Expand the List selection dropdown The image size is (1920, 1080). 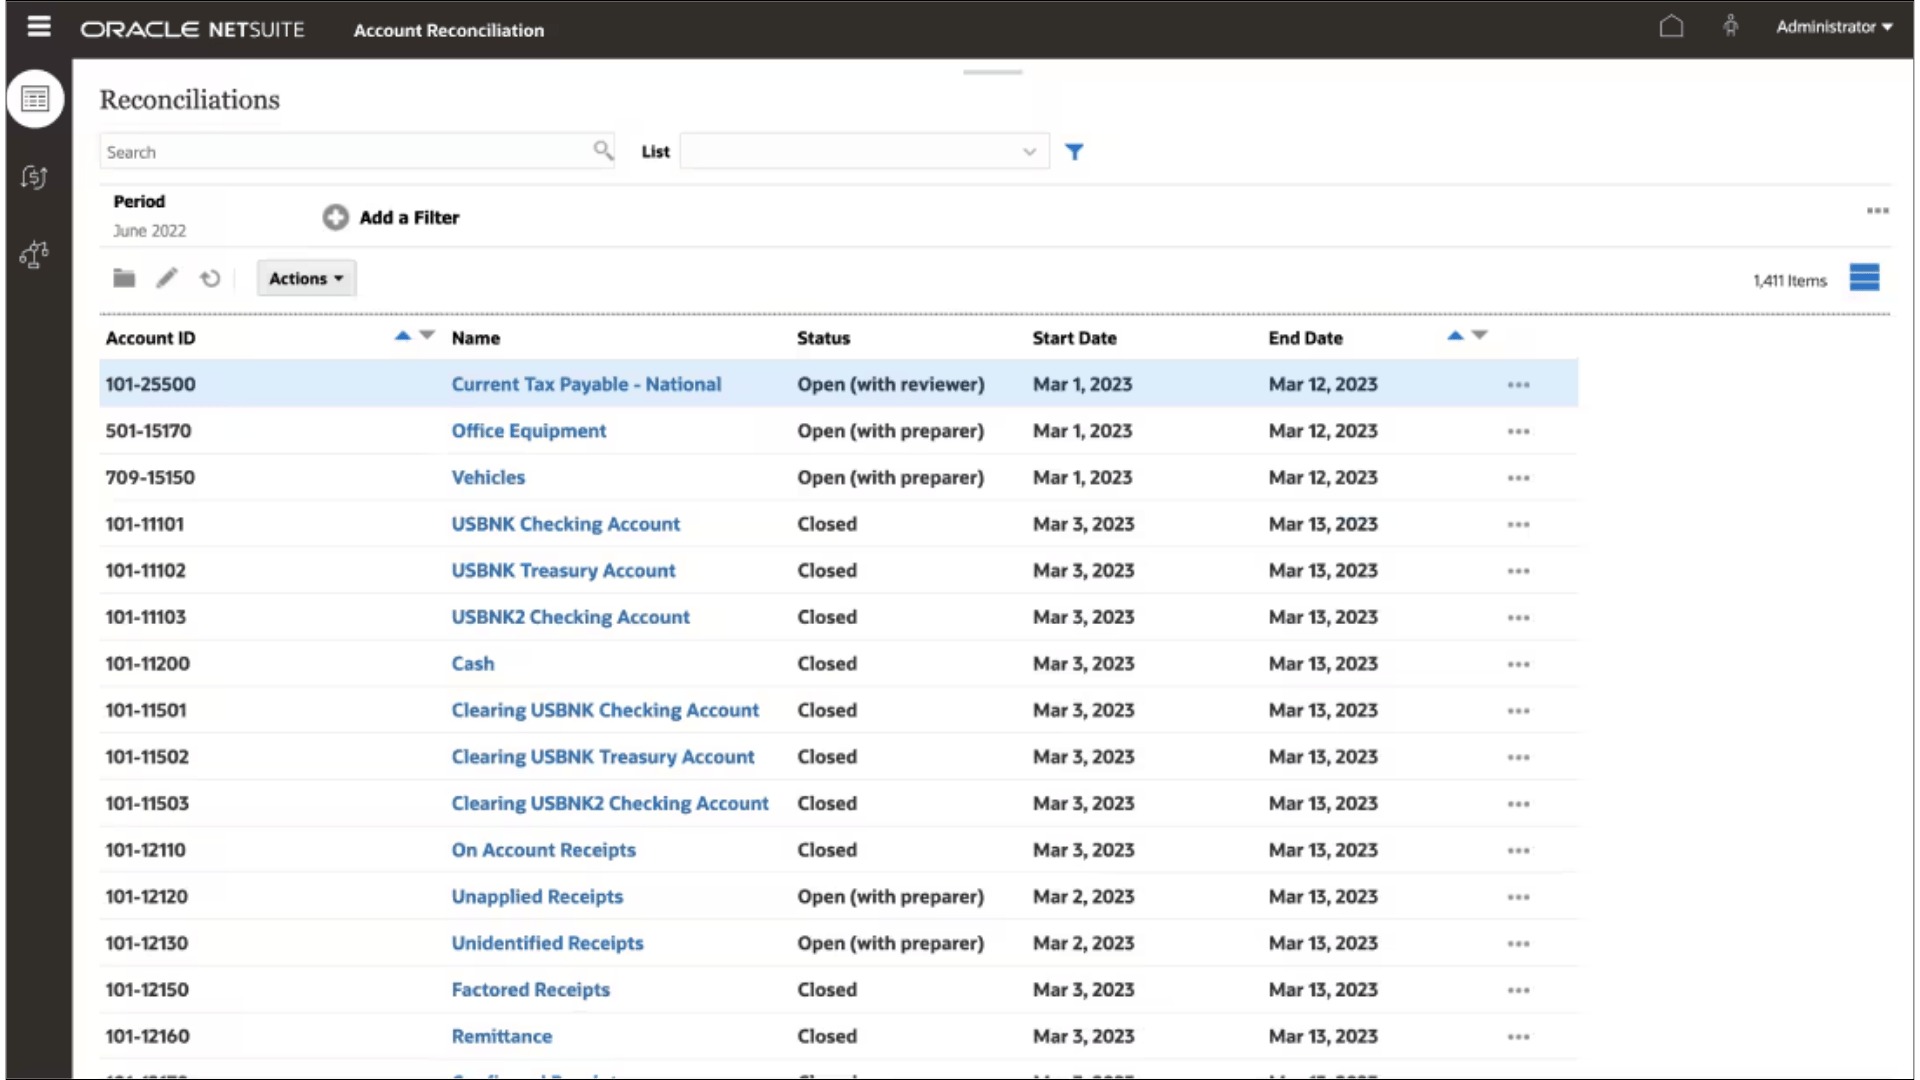[1029, 151]
